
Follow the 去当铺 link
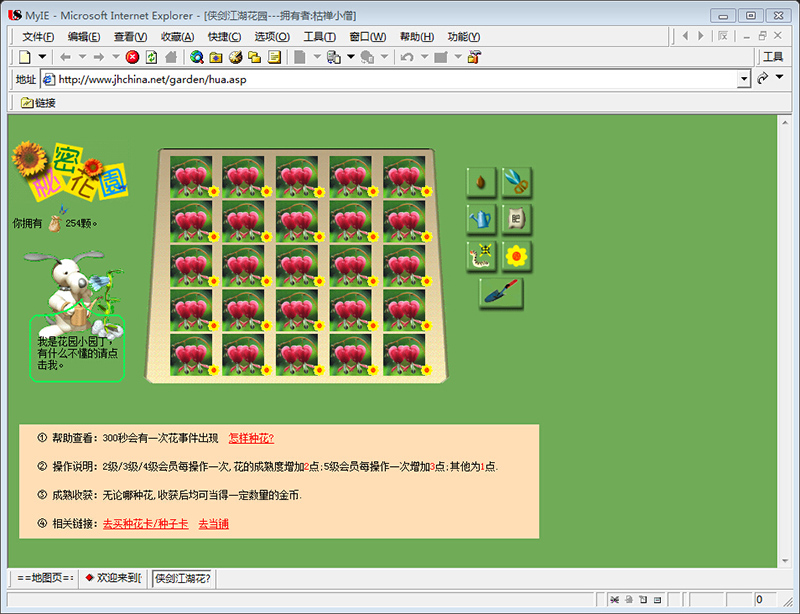[213, 524]
